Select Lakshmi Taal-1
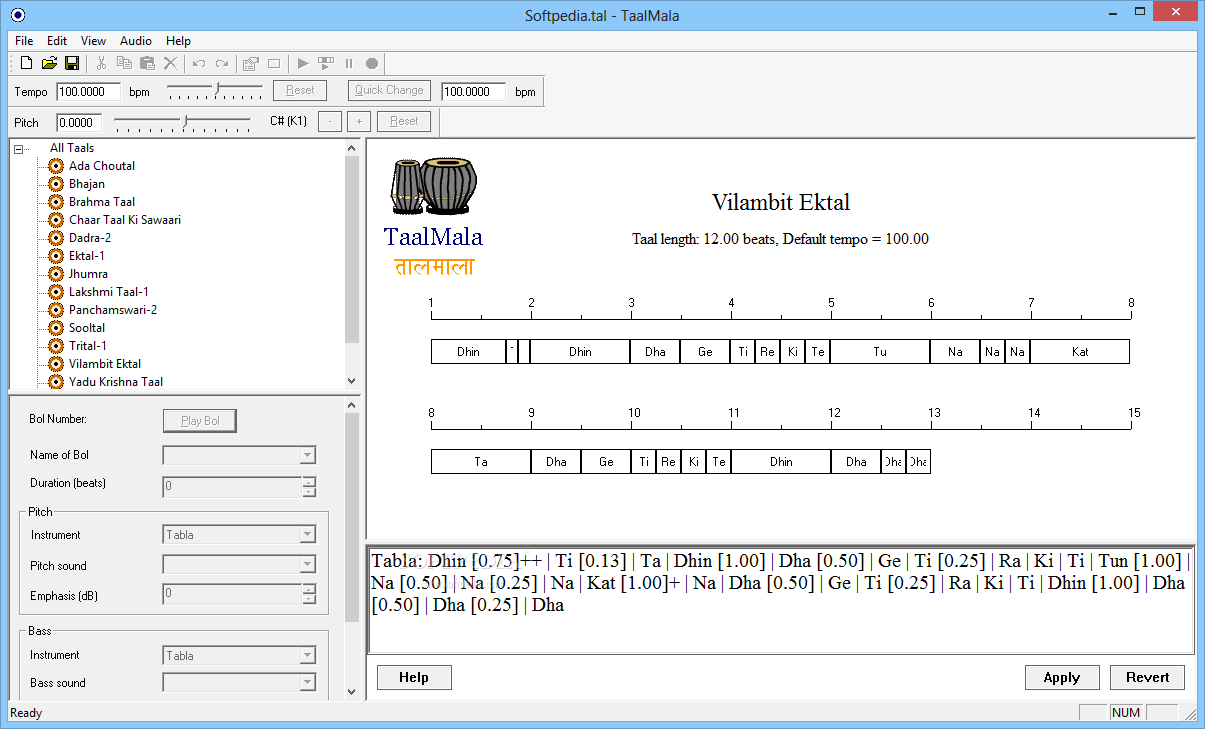The height and width of the screenshot is (729, 1205). 109,292
